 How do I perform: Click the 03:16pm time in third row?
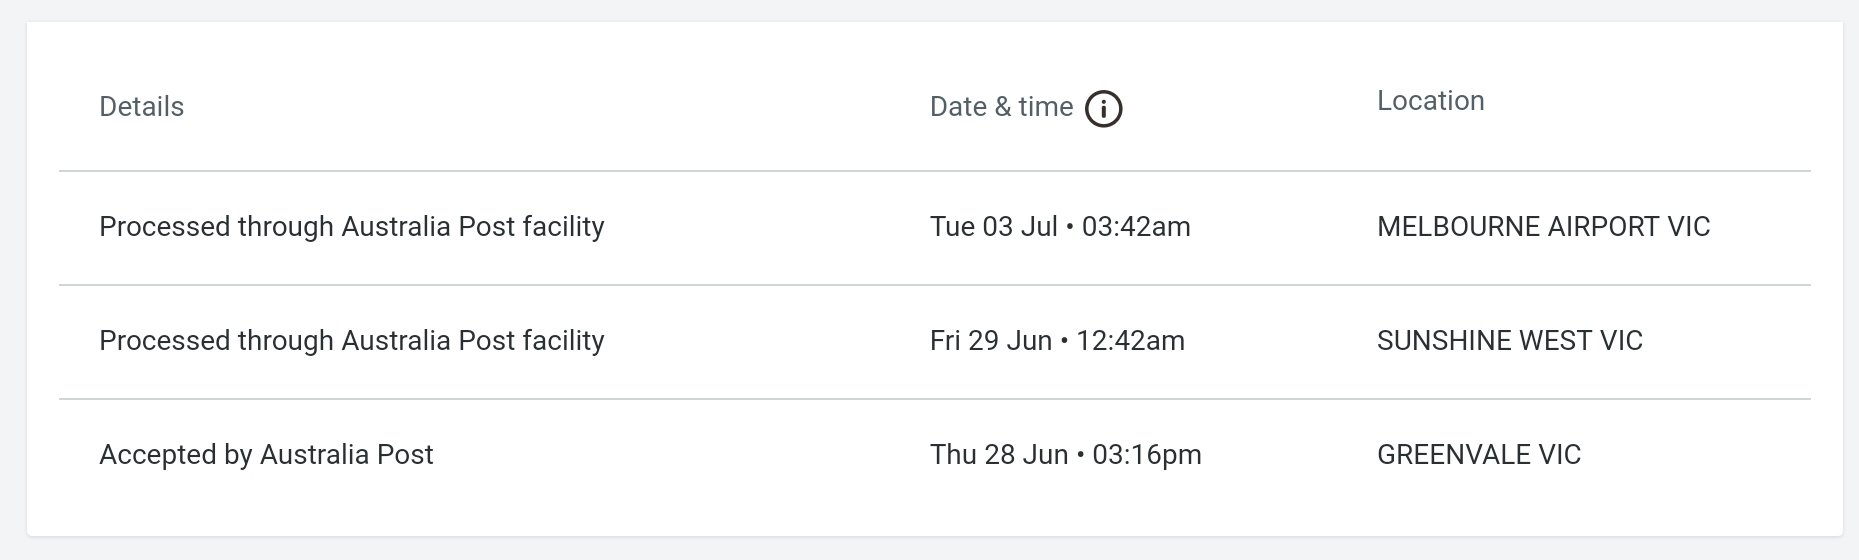coord(1147,455)
